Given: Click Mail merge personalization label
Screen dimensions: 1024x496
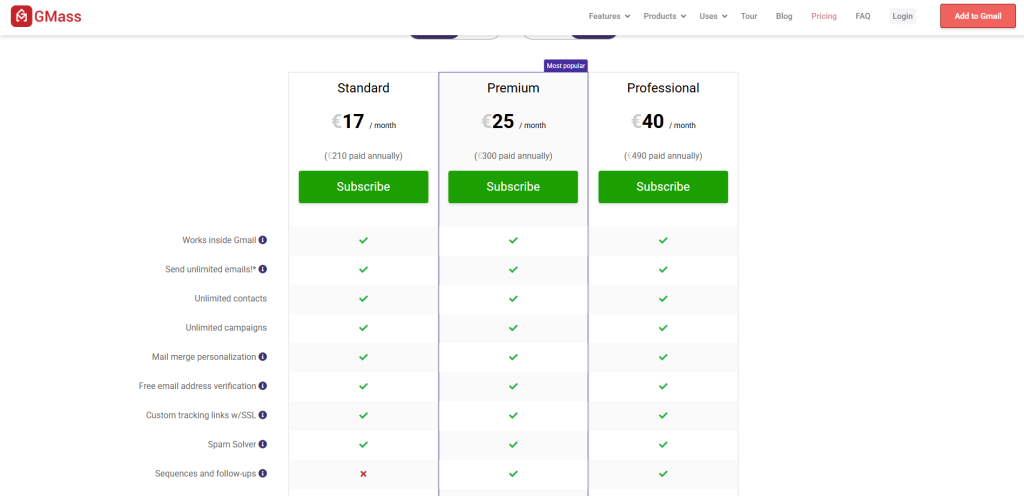Looking at the screenshot, I should click(x=204, y=357).
